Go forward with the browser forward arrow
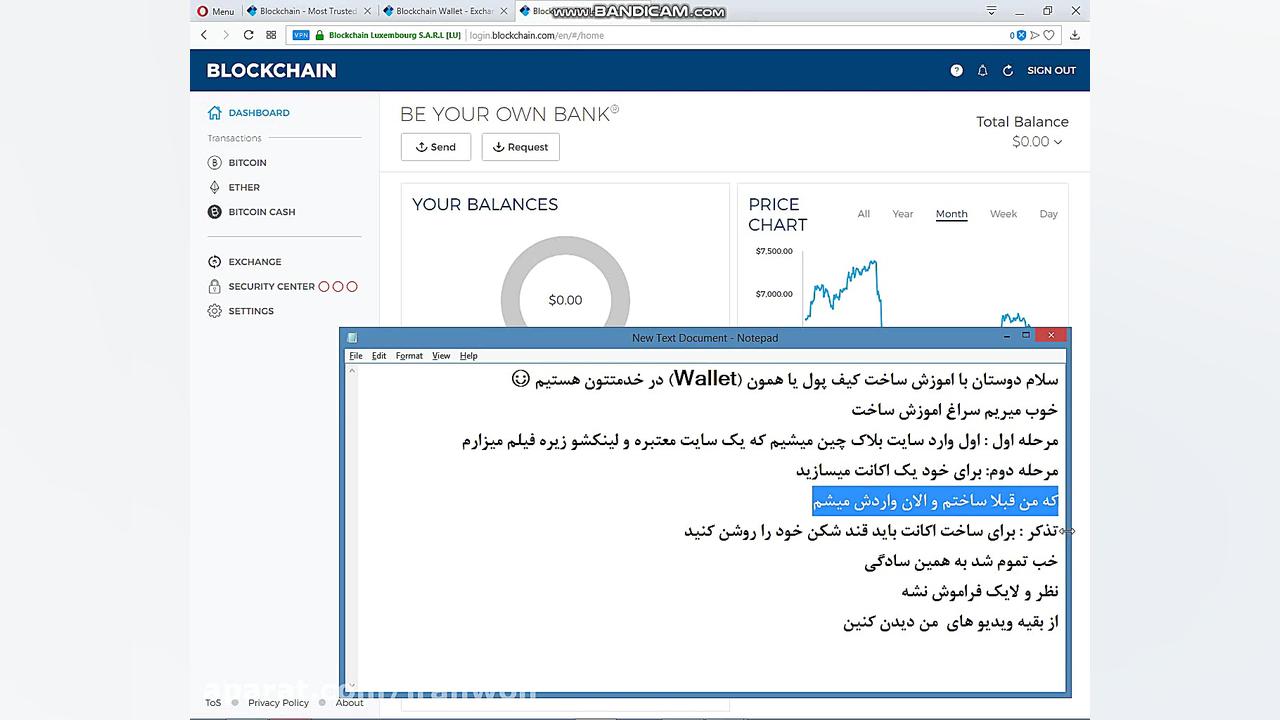 point(226,35)
